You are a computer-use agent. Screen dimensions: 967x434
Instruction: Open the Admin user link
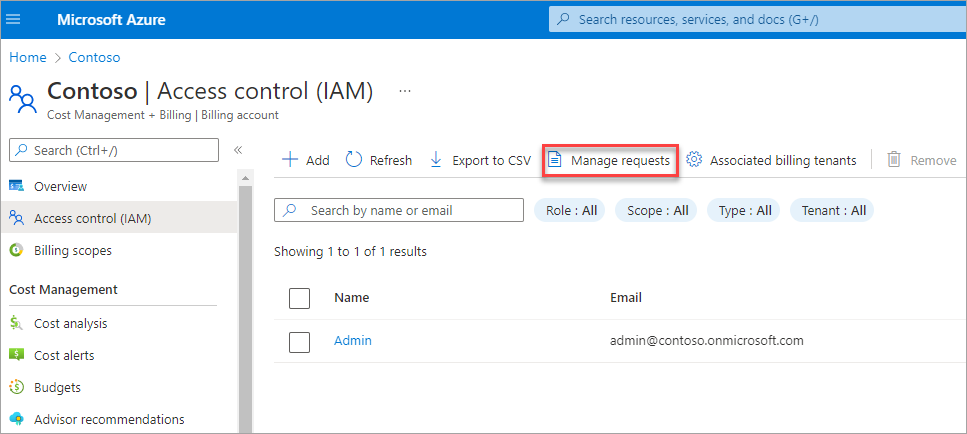[x=352, y=341]
